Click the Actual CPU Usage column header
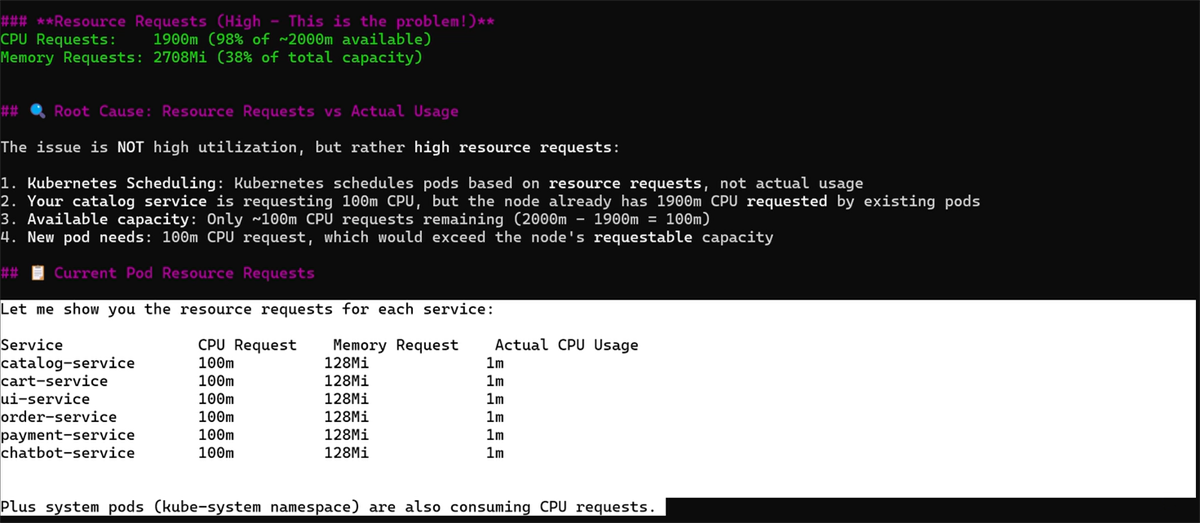Screen dimensions: 1200x523 566,345
